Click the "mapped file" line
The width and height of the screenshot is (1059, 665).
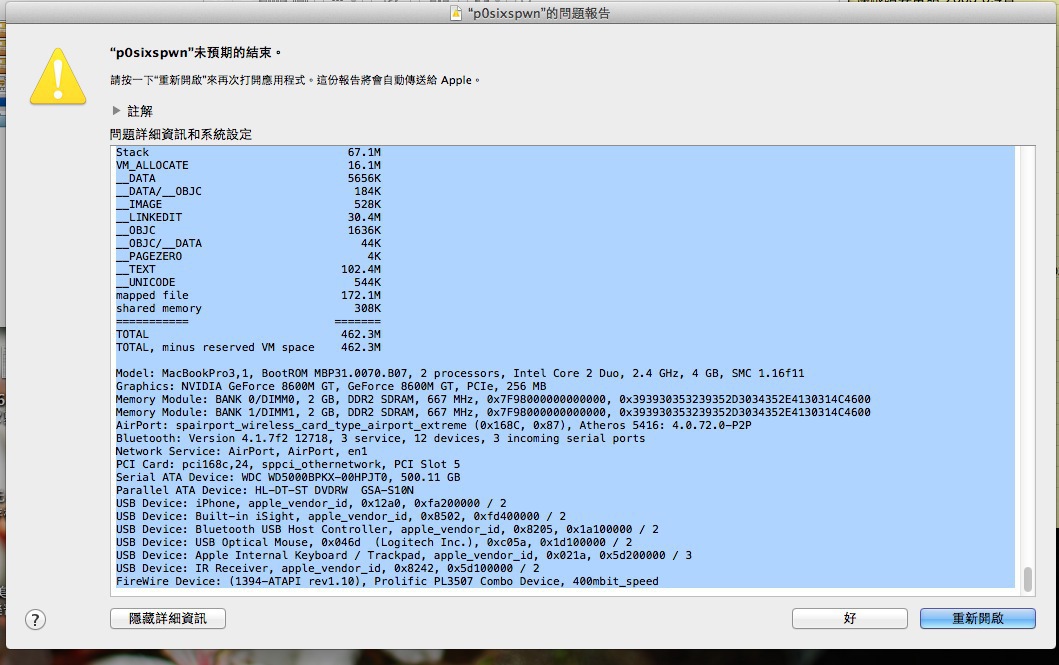click(x=248, y=295)
